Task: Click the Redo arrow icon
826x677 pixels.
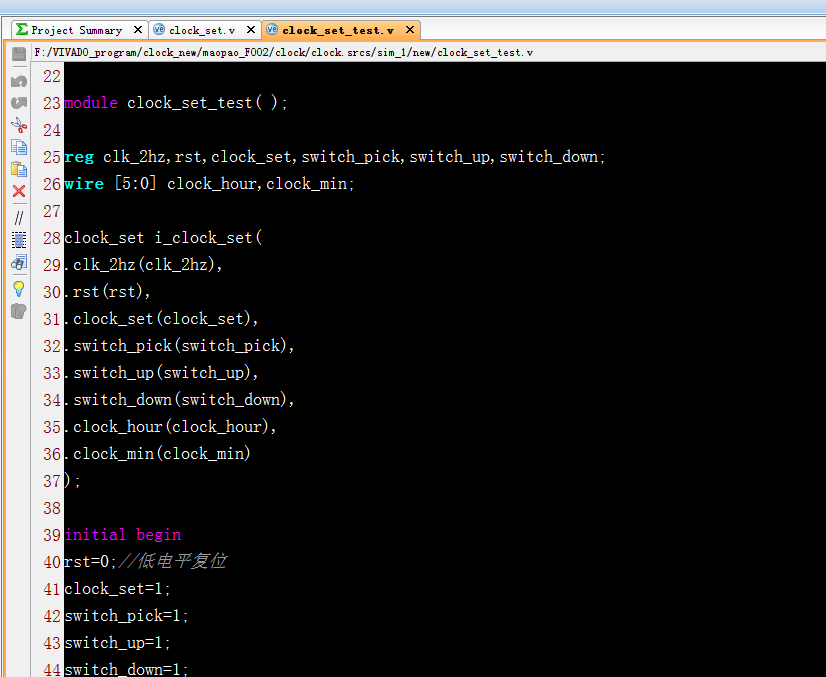Action: [19, 103]
